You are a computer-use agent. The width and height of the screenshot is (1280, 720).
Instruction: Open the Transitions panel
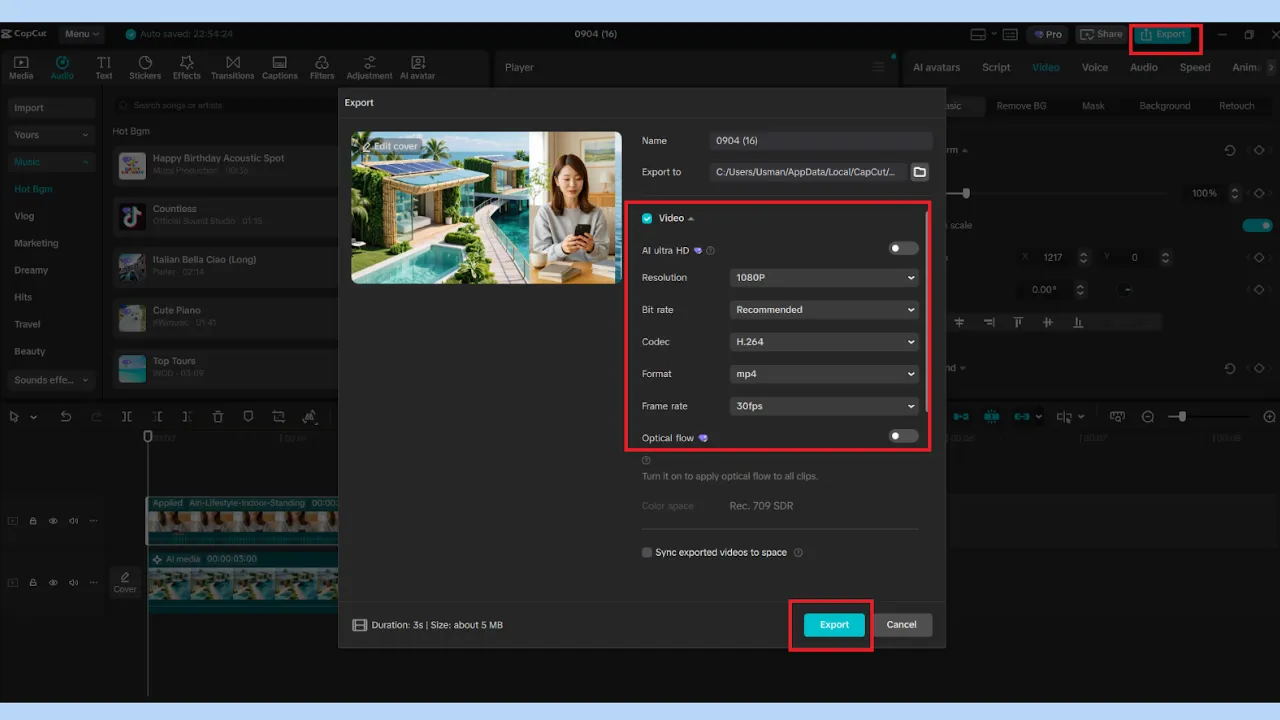click(232, 67)
